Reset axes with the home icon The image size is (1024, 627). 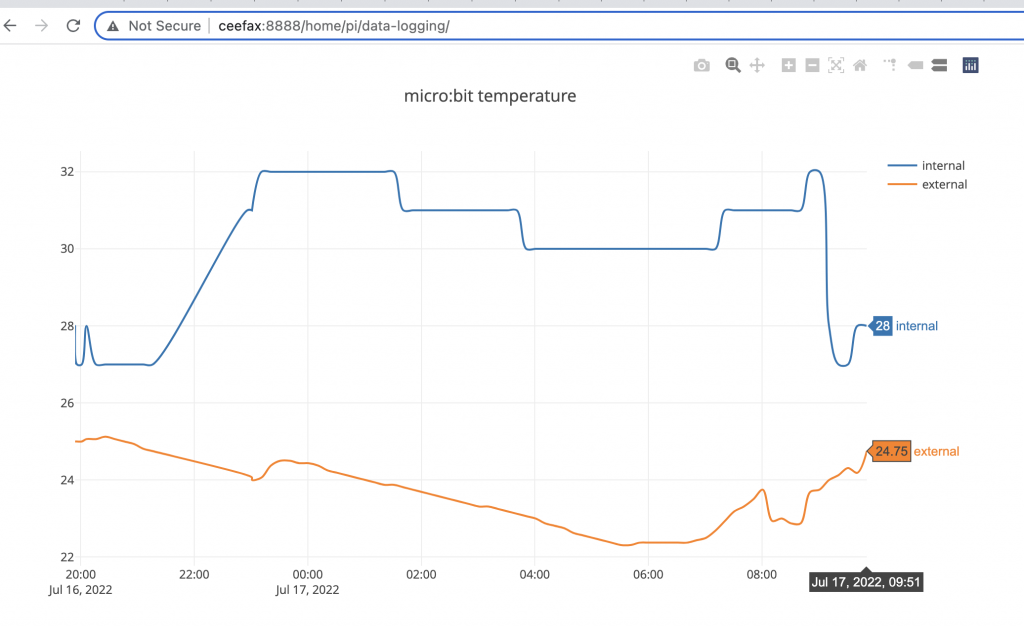click(859, 64)
